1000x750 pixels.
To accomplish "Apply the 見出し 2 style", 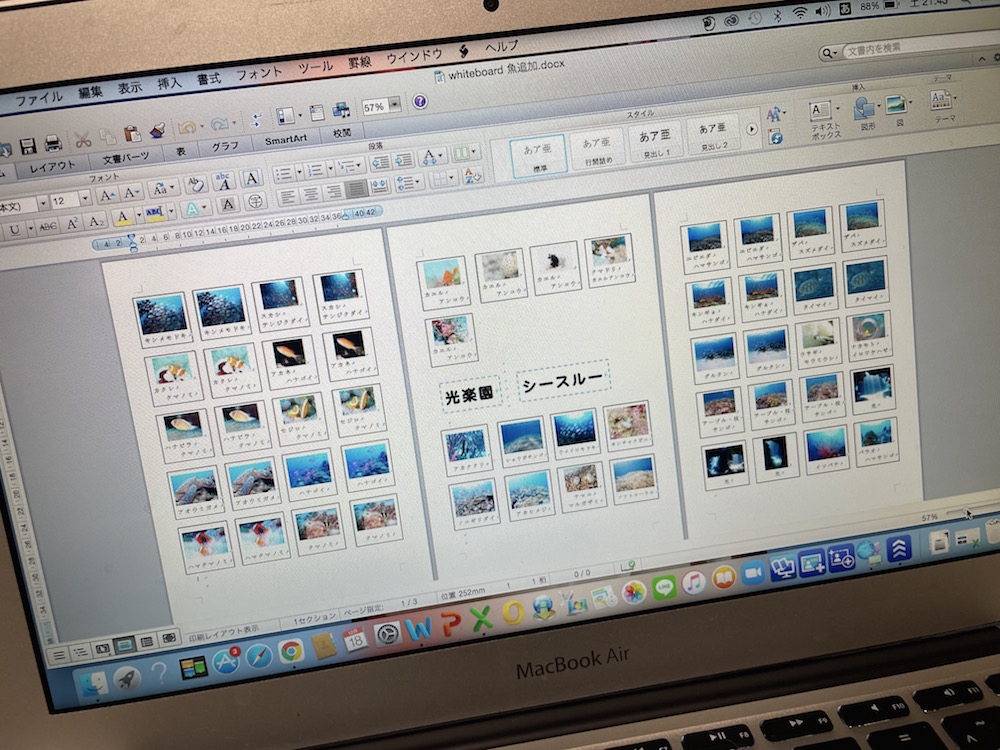I will point(713,136).
